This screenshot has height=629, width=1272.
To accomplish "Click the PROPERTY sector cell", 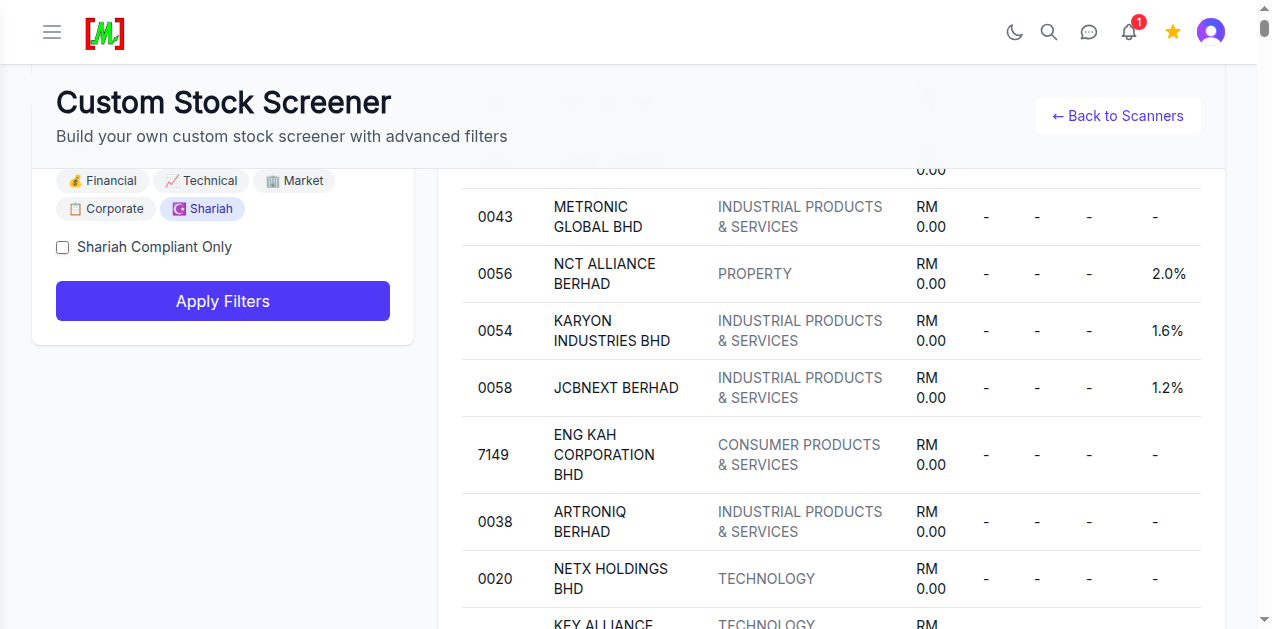I will 755,274.
